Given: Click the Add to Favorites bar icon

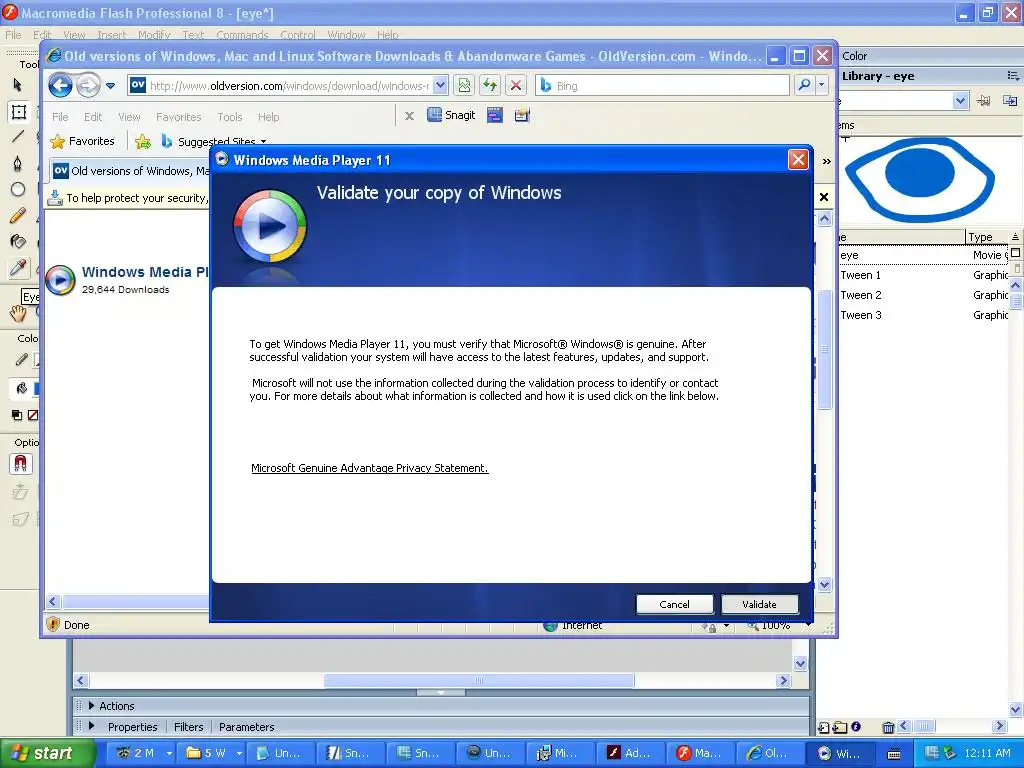Looking at the screenshot, I should click(143, 141).
